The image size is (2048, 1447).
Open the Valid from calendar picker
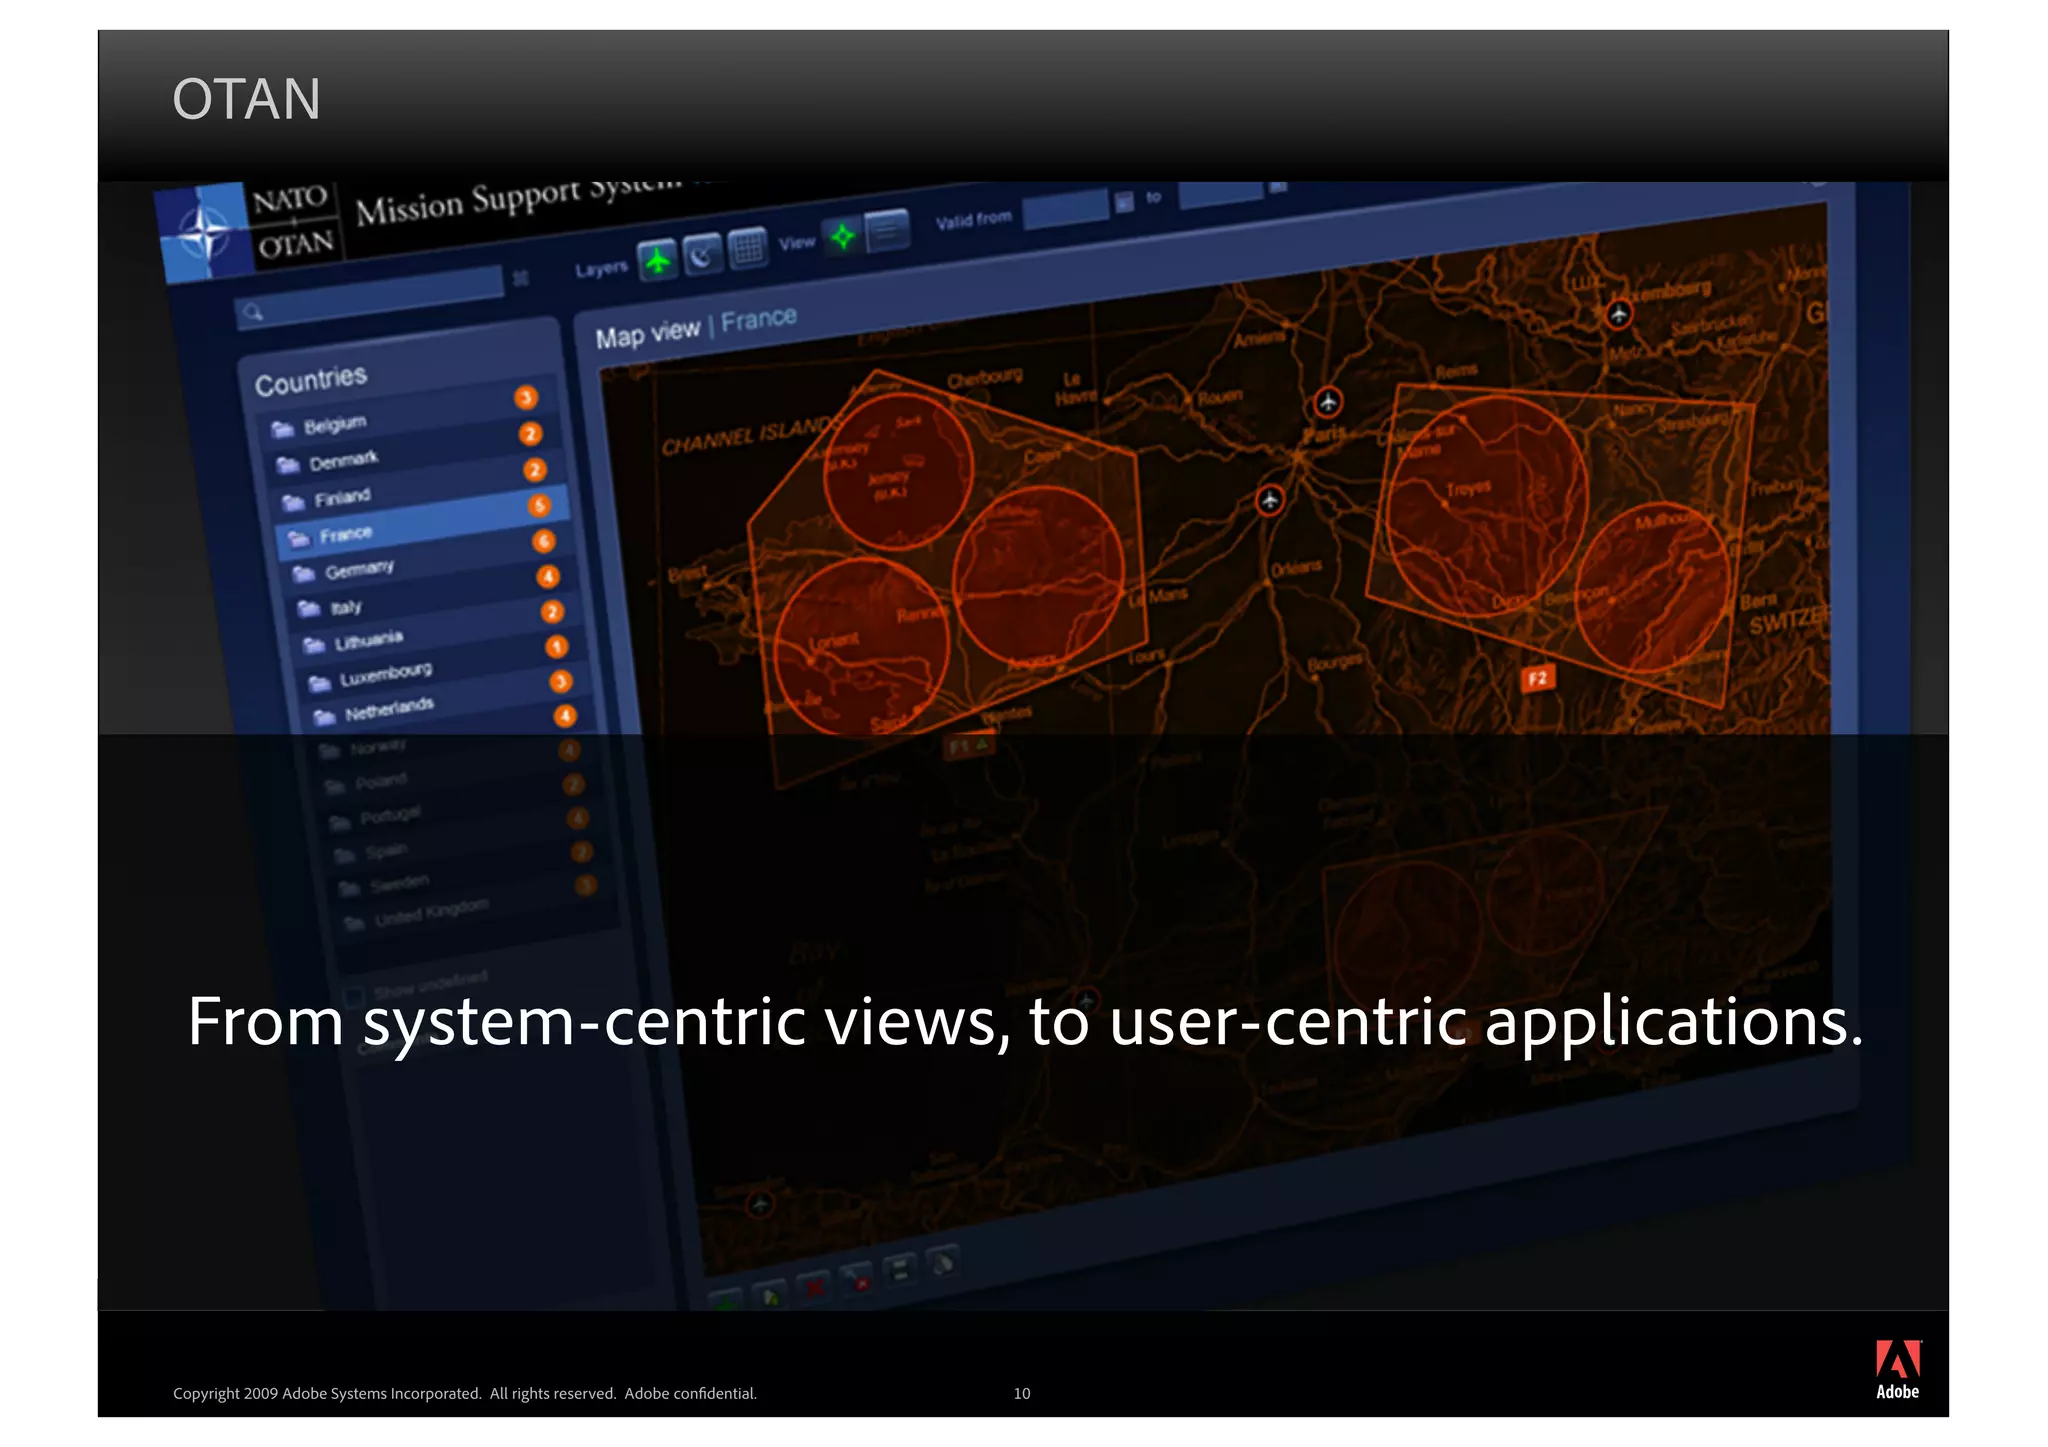pyautogui.click(x=1124, y=203)
